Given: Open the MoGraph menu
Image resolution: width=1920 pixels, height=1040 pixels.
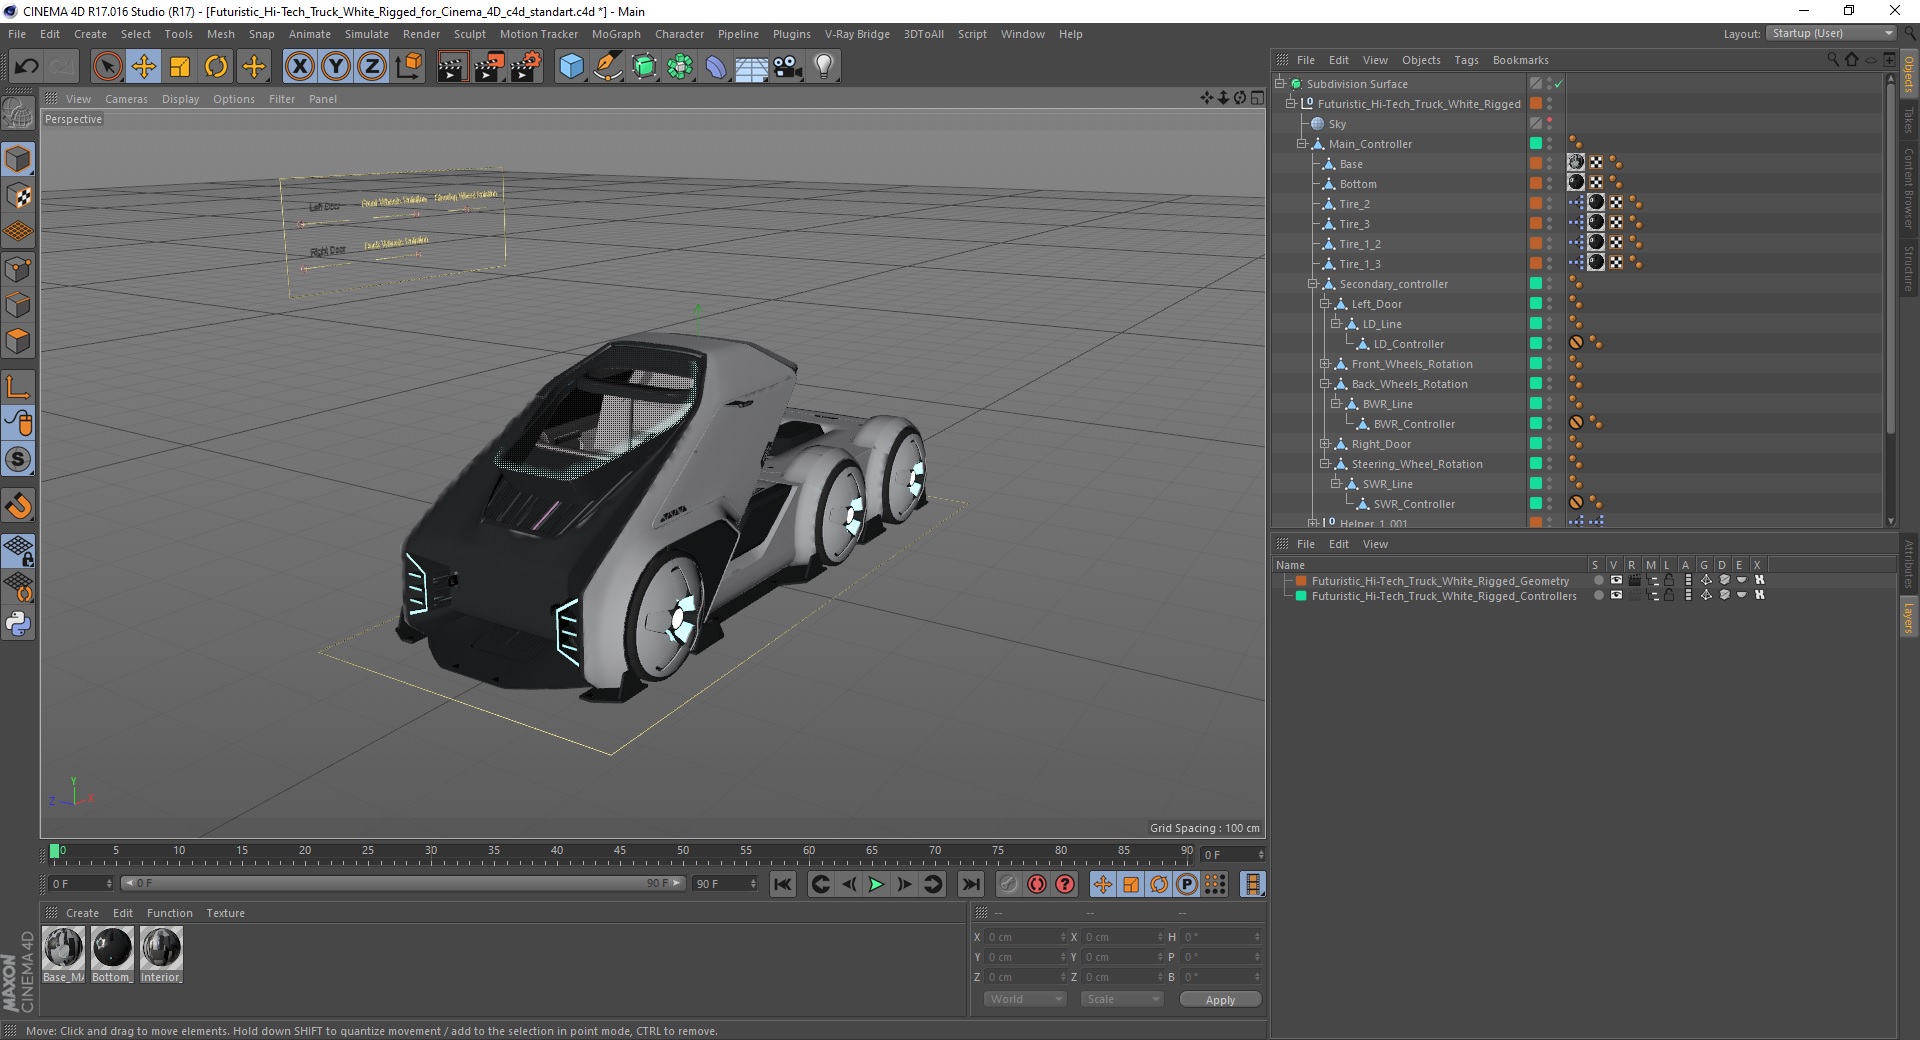Looking at the screenshot, I should pos(616,34).
